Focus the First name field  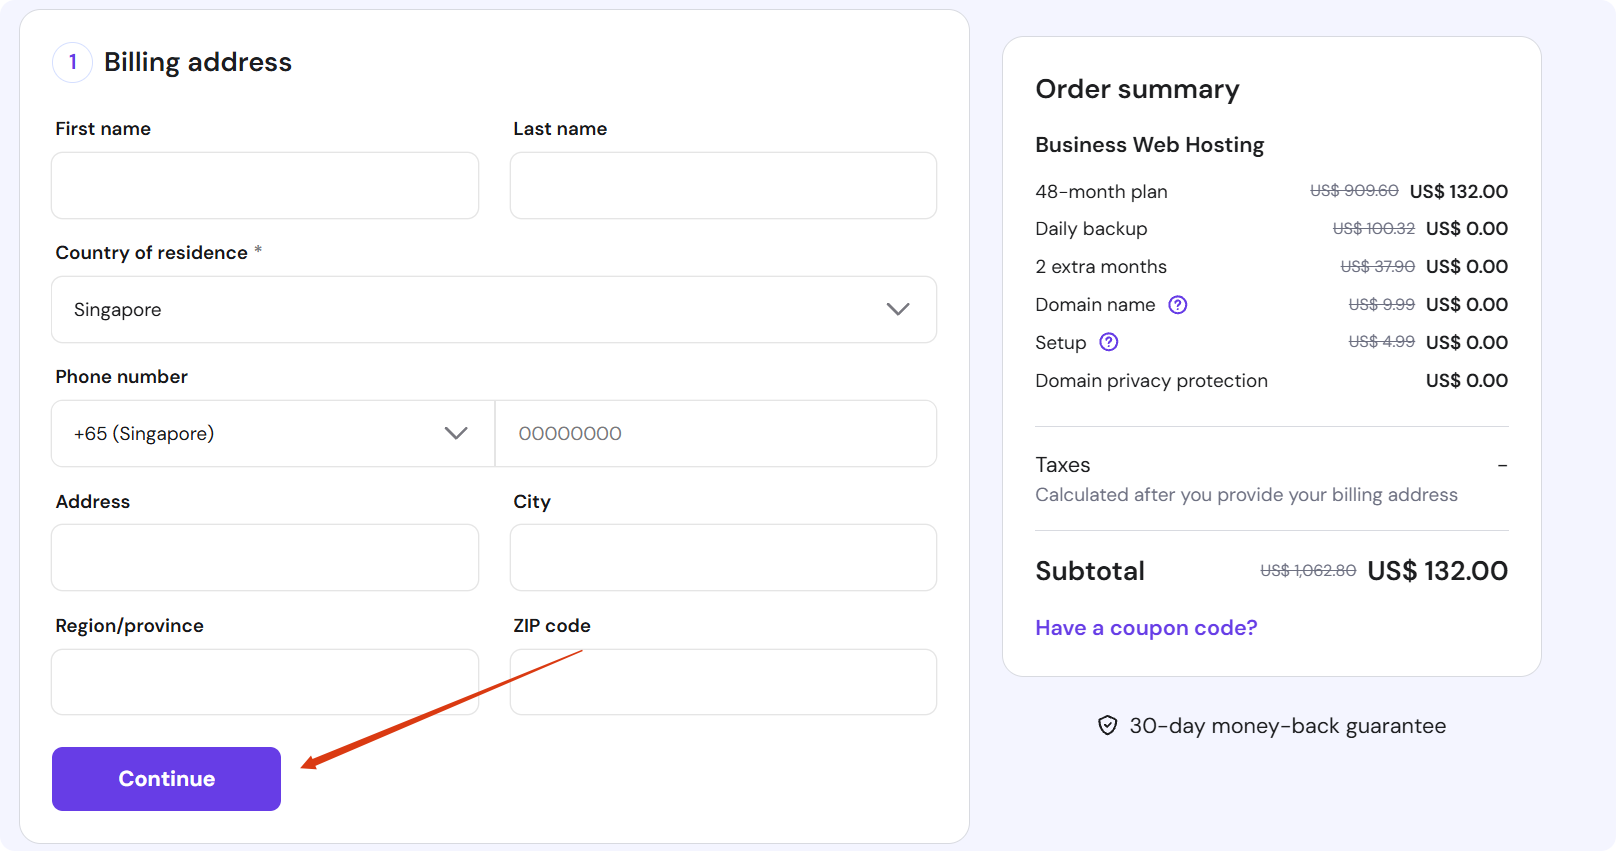coord(265,186)
